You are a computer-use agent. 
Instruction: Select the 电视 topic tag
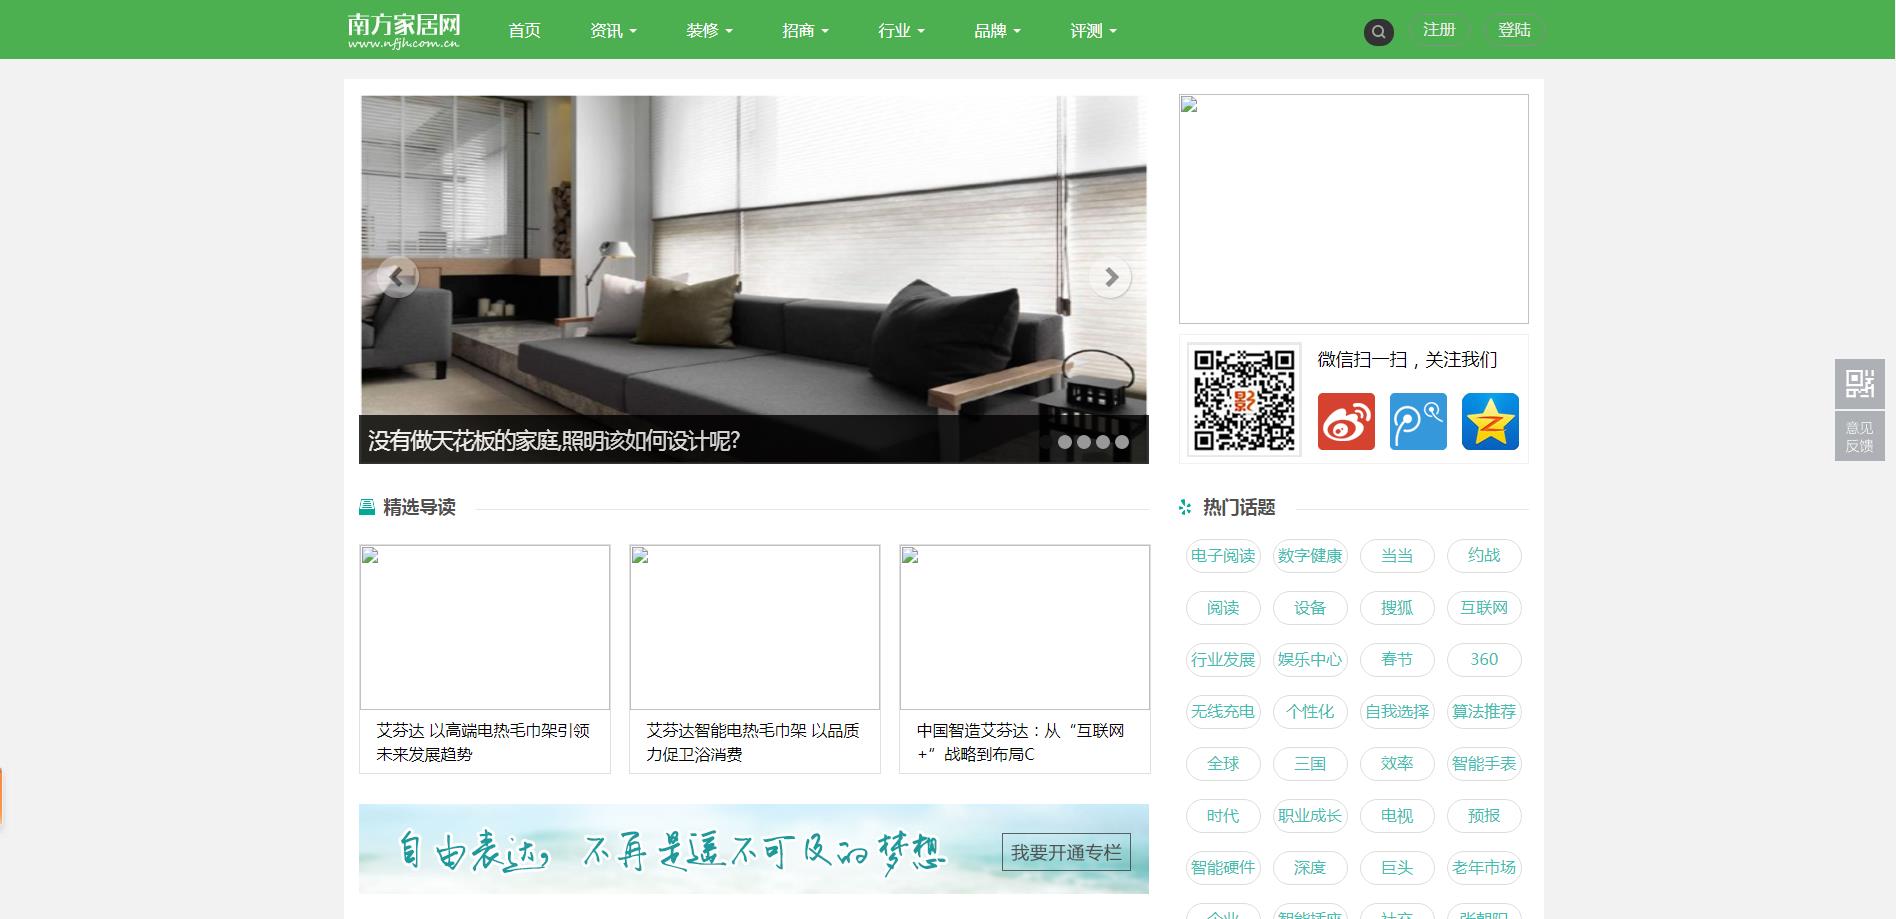[x=1397, y=816]
